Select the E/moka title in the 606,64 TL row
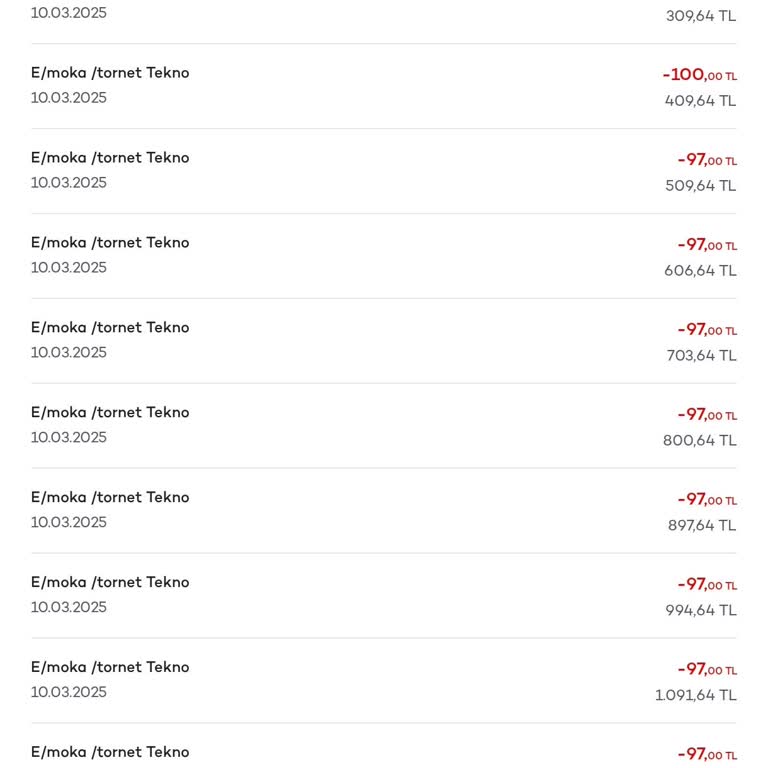768x768 pixels. (110, 243)
